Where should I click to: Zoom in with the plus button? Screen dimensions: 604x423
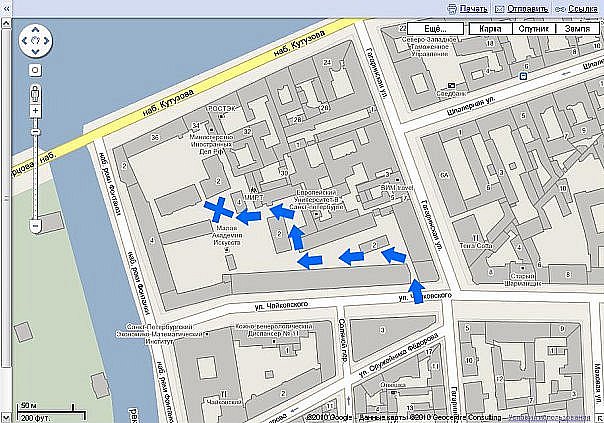coord(35,111)
